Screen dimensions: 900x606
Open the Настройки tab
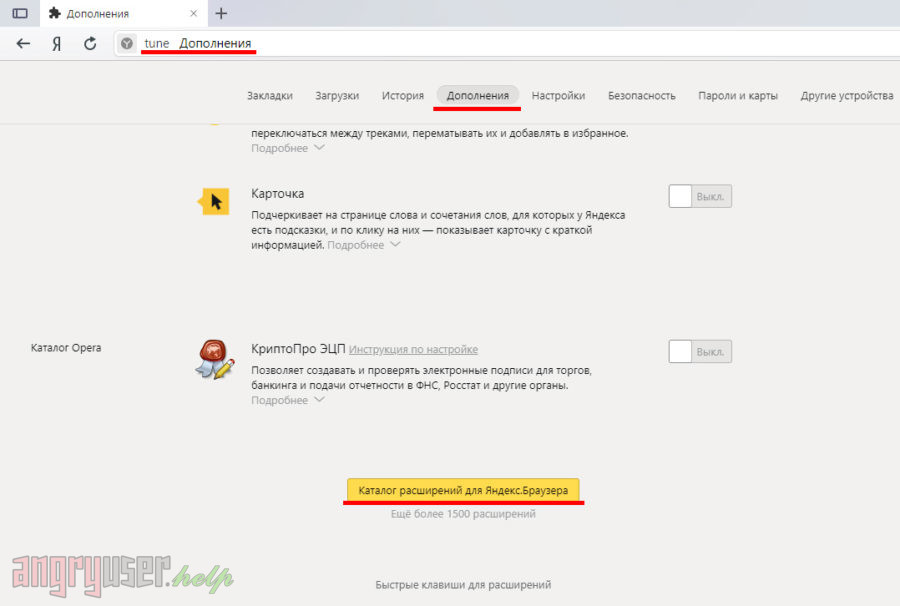(558, 96)
